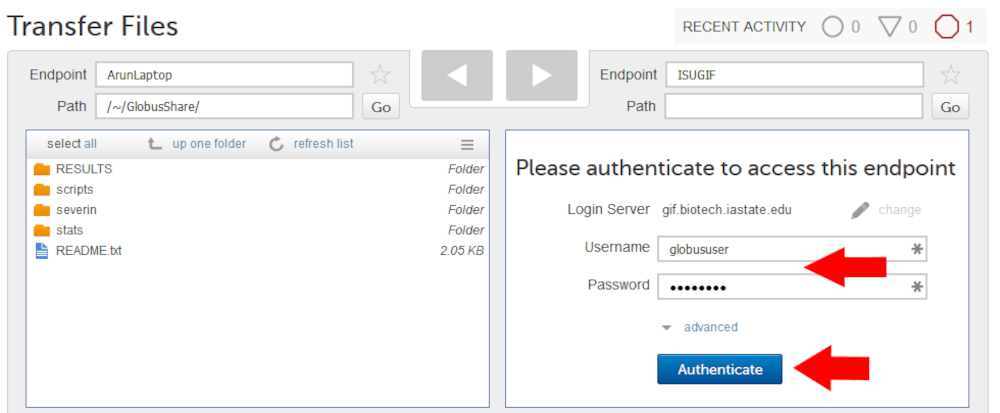This screenshot has height=413, width=1000.
Task: Click the pencil icon to change login server
Action: [x=861, y=210]
